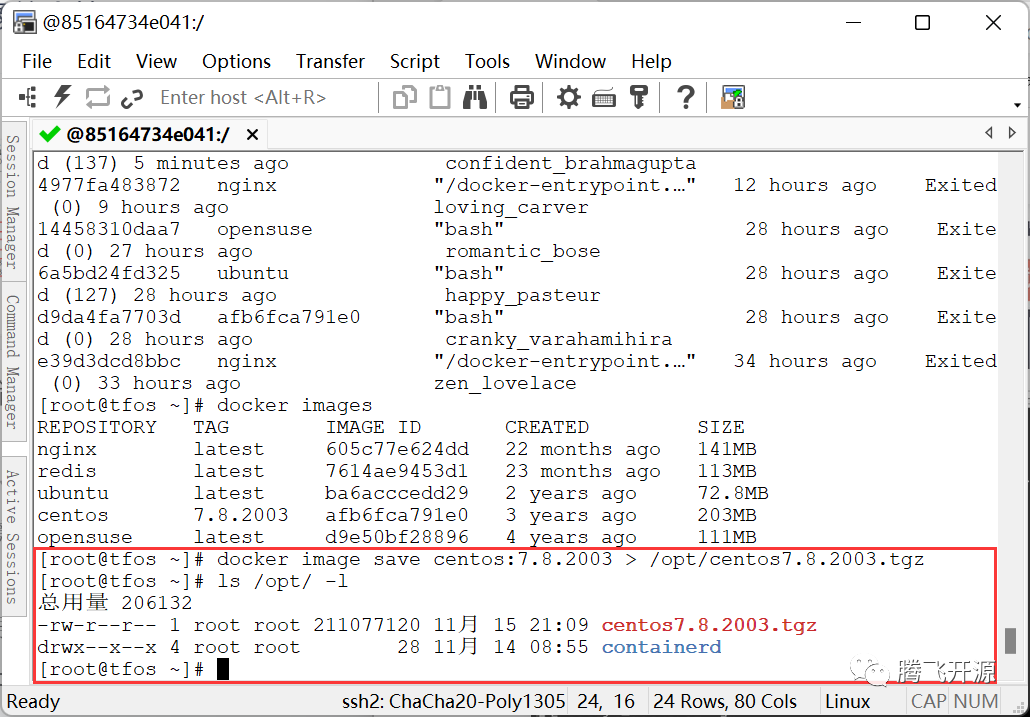Click the terminal vertical scrollbar thumb
The image size is (1030, 717).
[1012, 641]
